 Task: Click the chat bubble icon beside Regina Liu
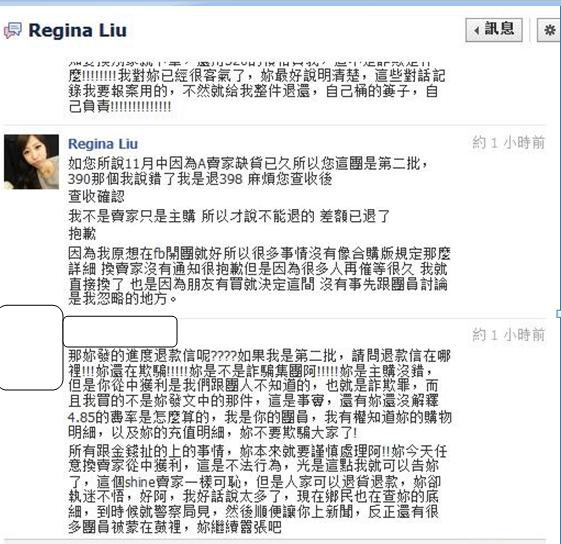pyautogui.click(x=13, y=30)
